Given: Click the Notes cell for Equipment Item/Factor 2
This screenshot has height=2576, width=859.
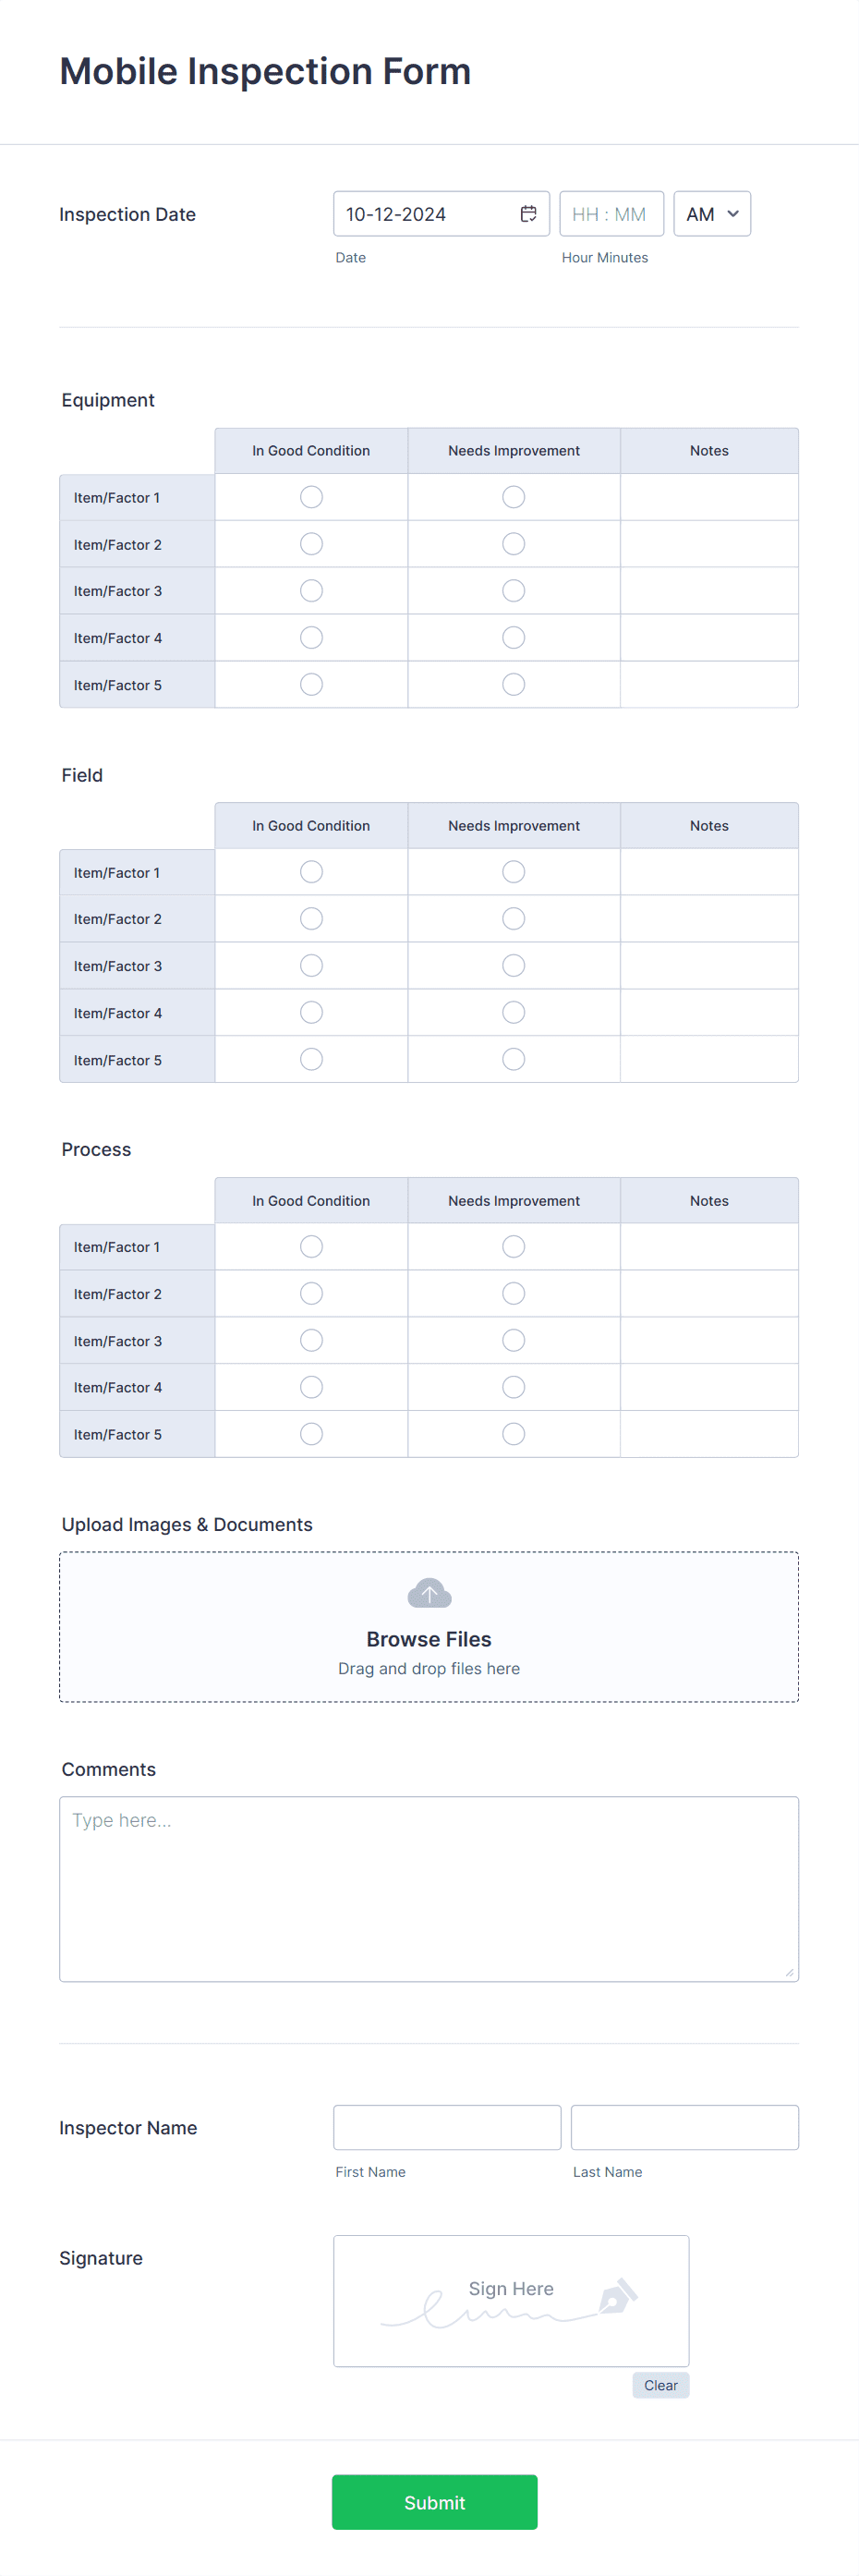Looking at the screenshot, I should tap(709, 543).
